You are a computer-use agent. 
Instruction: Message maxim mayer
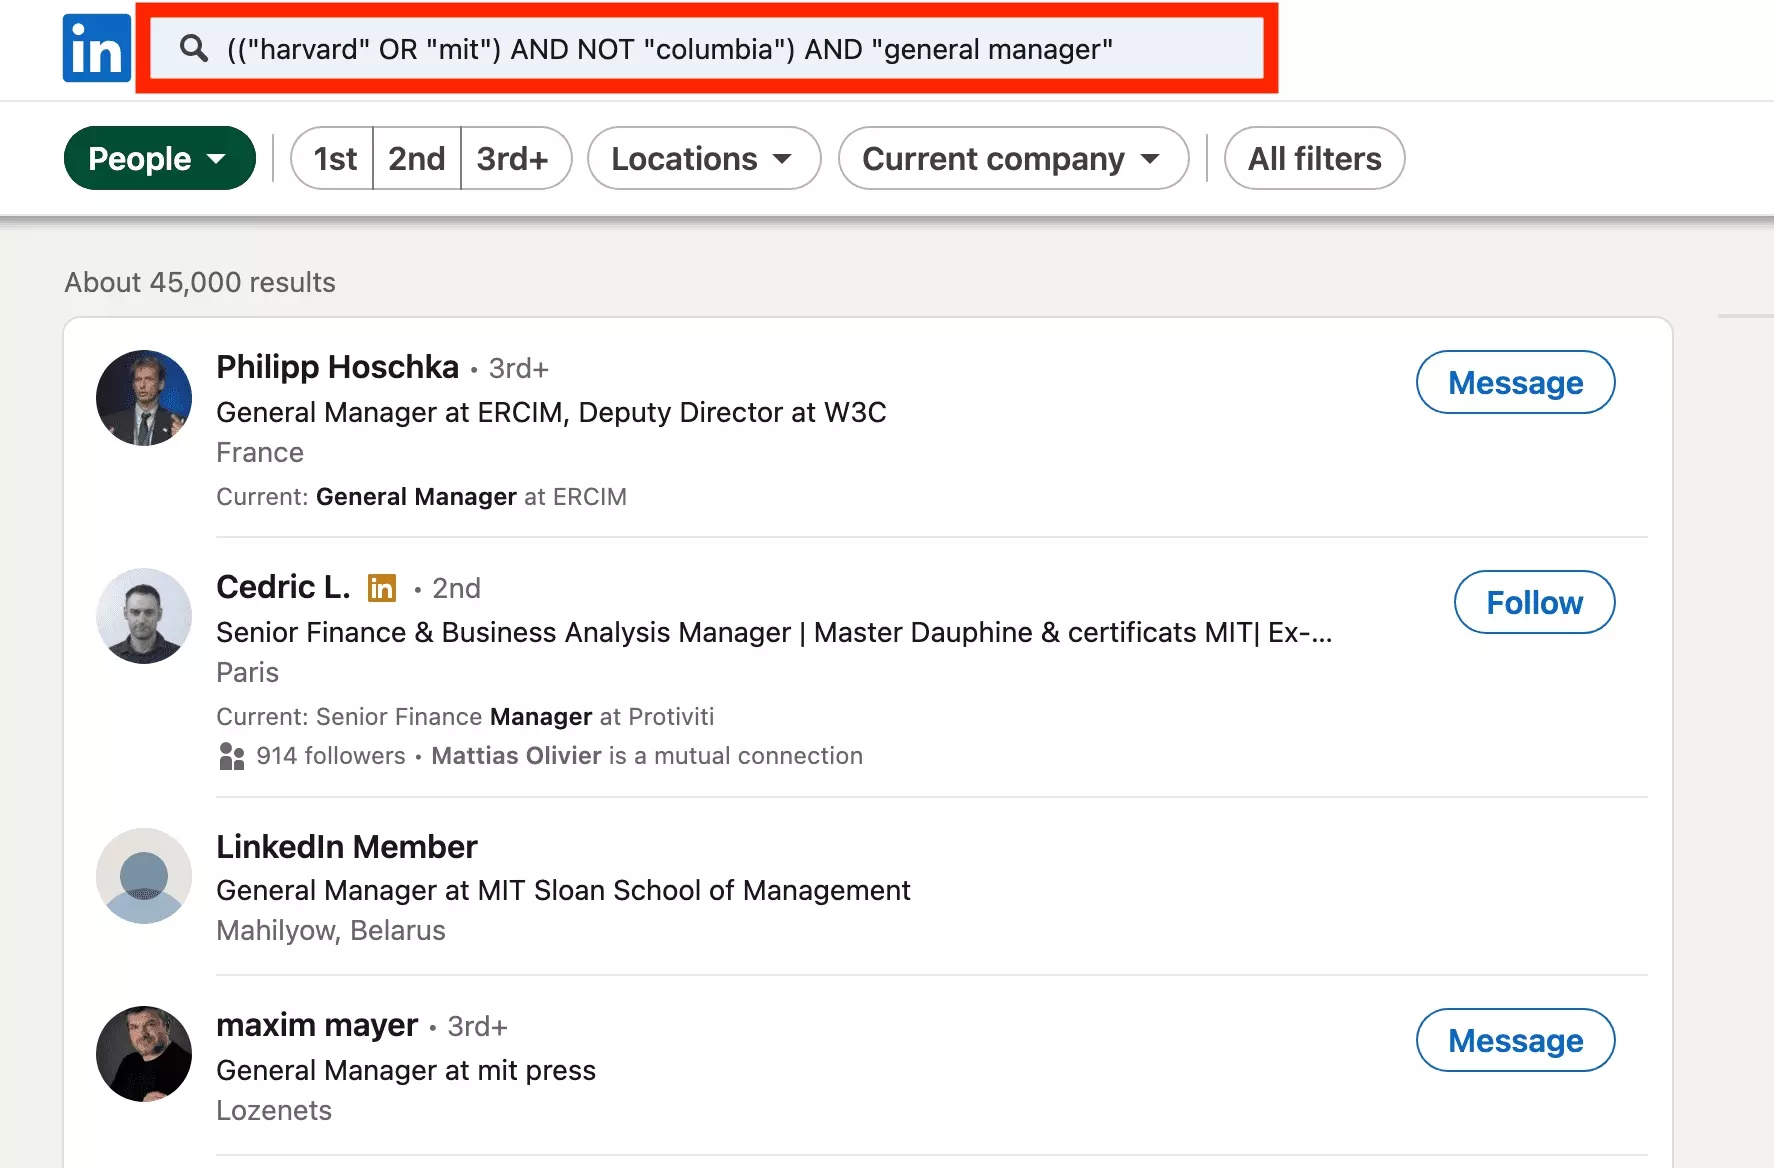[x=1515, y=1040]
